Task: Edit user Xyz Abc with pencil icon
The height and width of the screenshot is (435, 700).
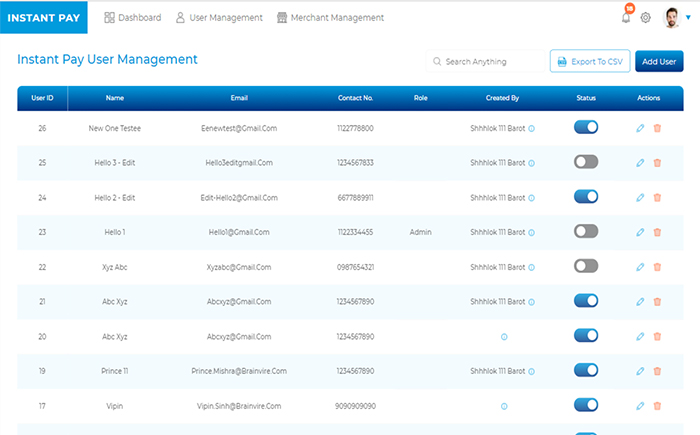Action: coord(640,267)
